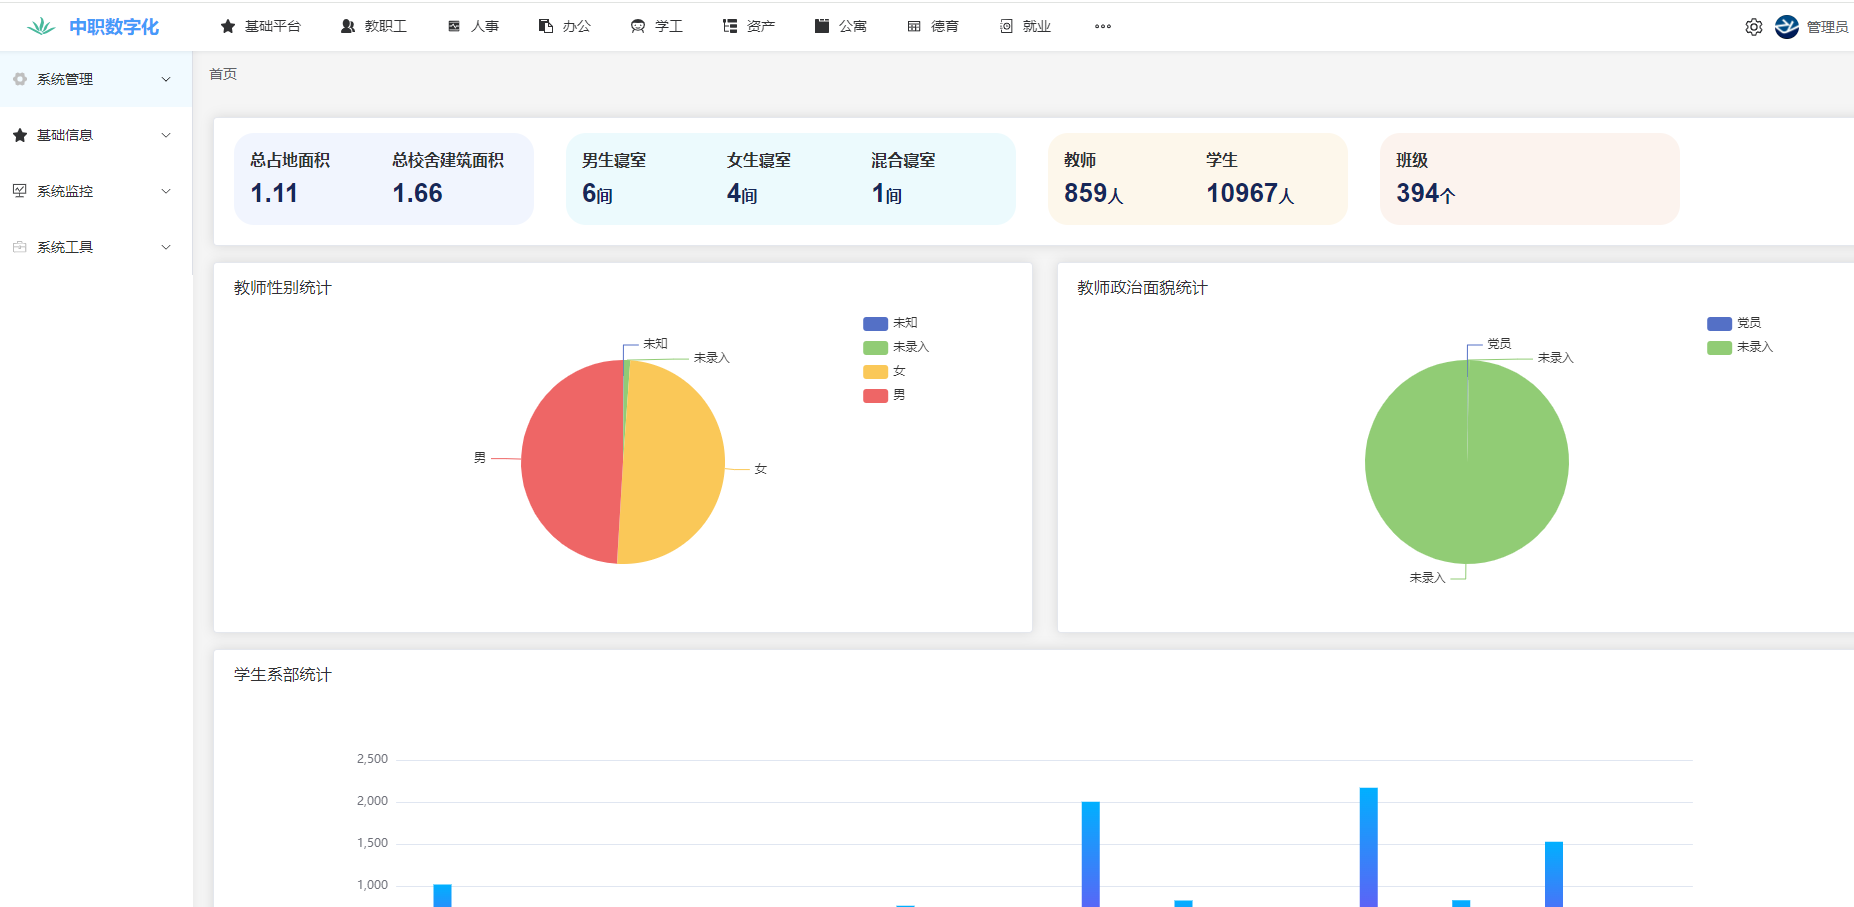Click the star icon beside 基础平台
The image size is (1854, 907).
(x=228, y=27)
